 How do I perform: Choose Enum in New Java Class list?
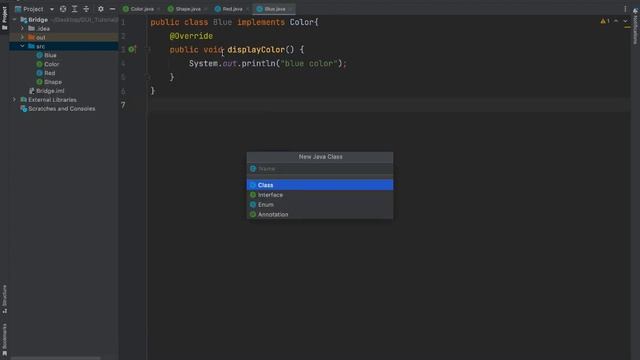(x=320, y=204)
